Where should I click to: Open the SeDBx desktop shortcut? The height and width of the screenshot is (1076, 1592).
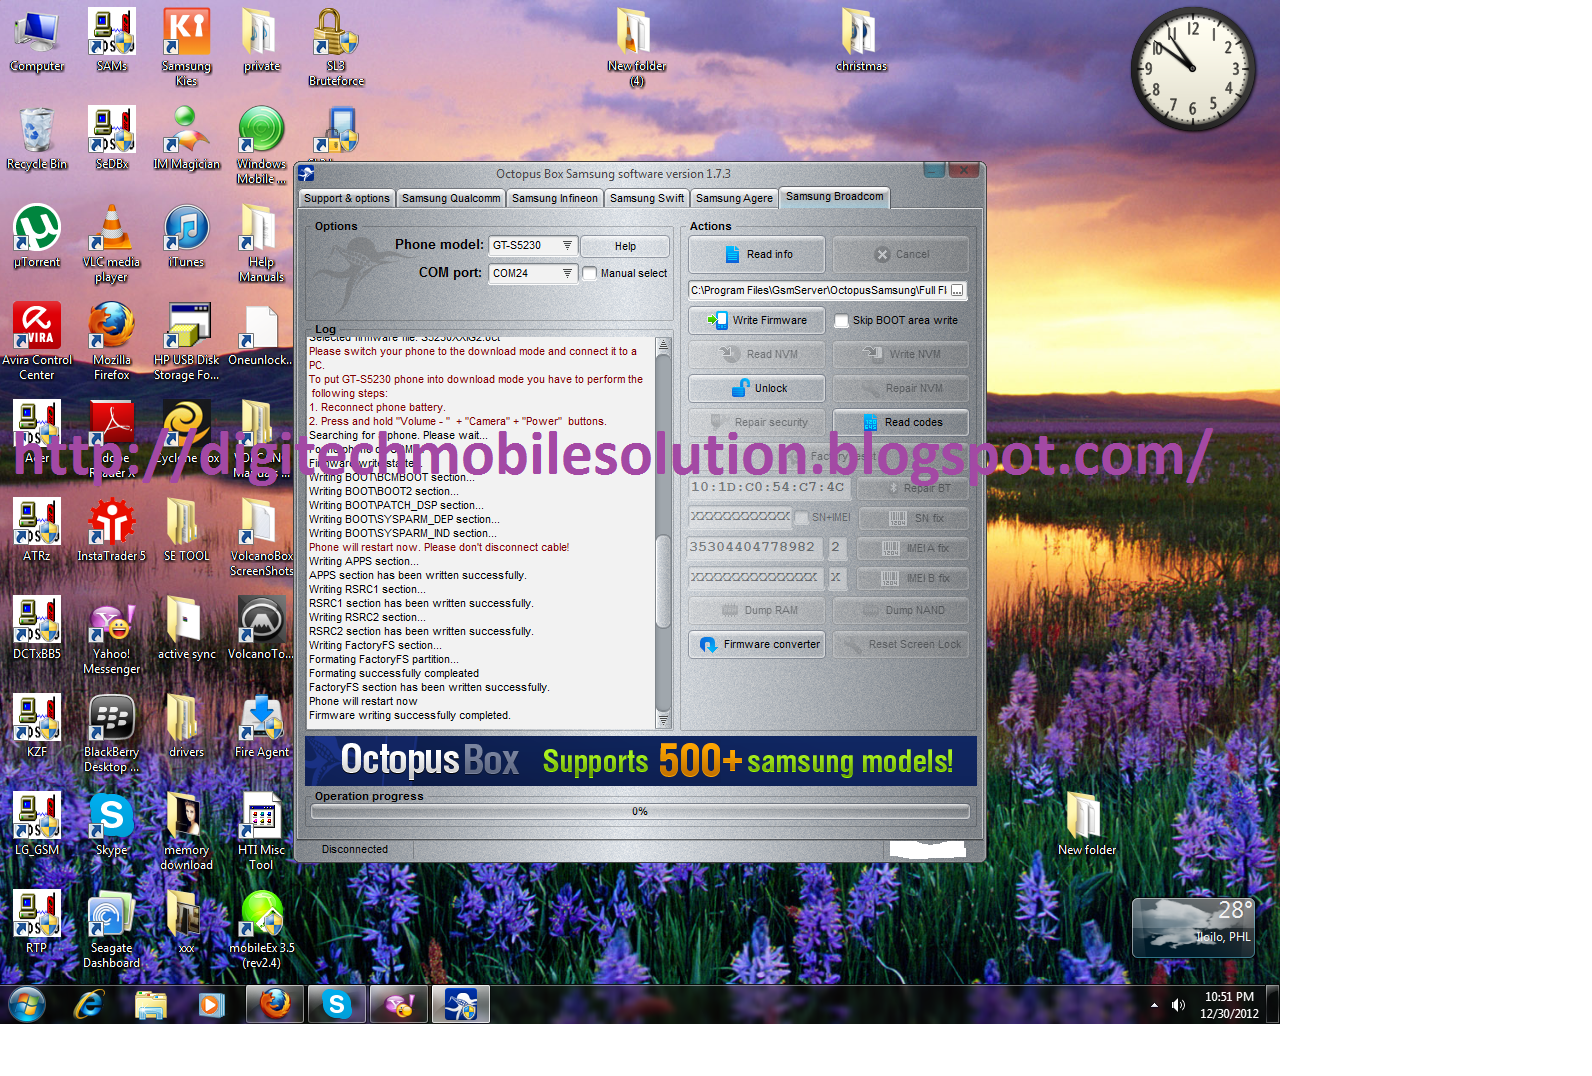pos(112,138)
